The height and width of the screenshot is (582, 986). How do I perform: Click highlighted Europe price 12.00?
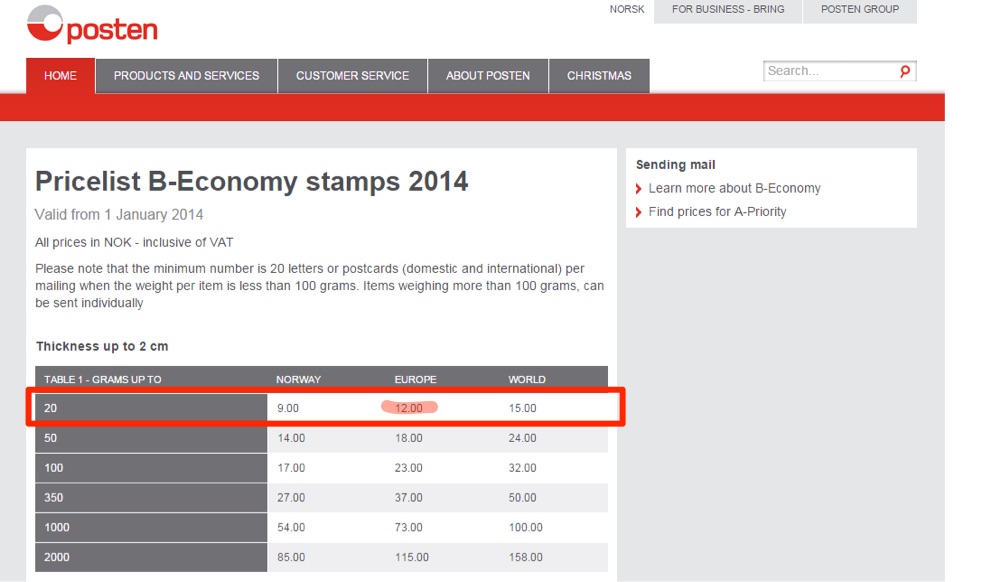point(409,409)
